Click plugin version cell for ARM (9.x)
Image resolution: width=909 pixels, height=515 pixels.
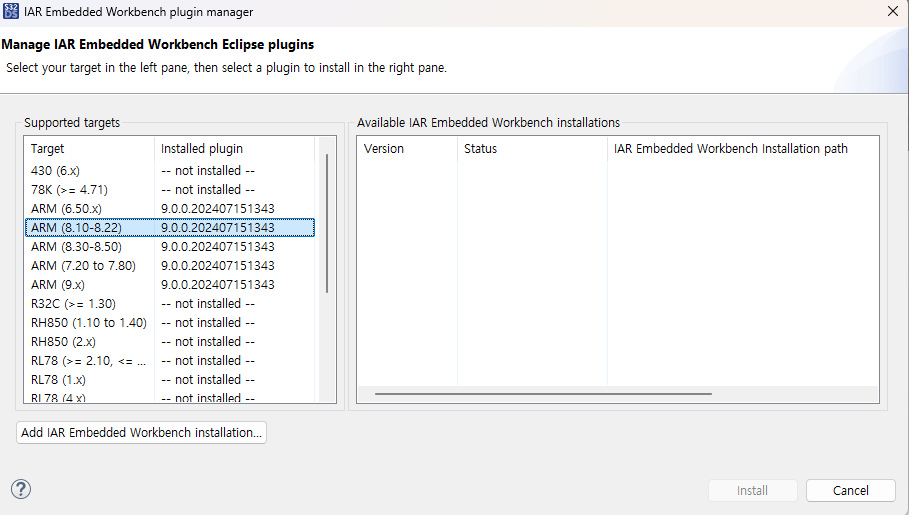[218, 285]
